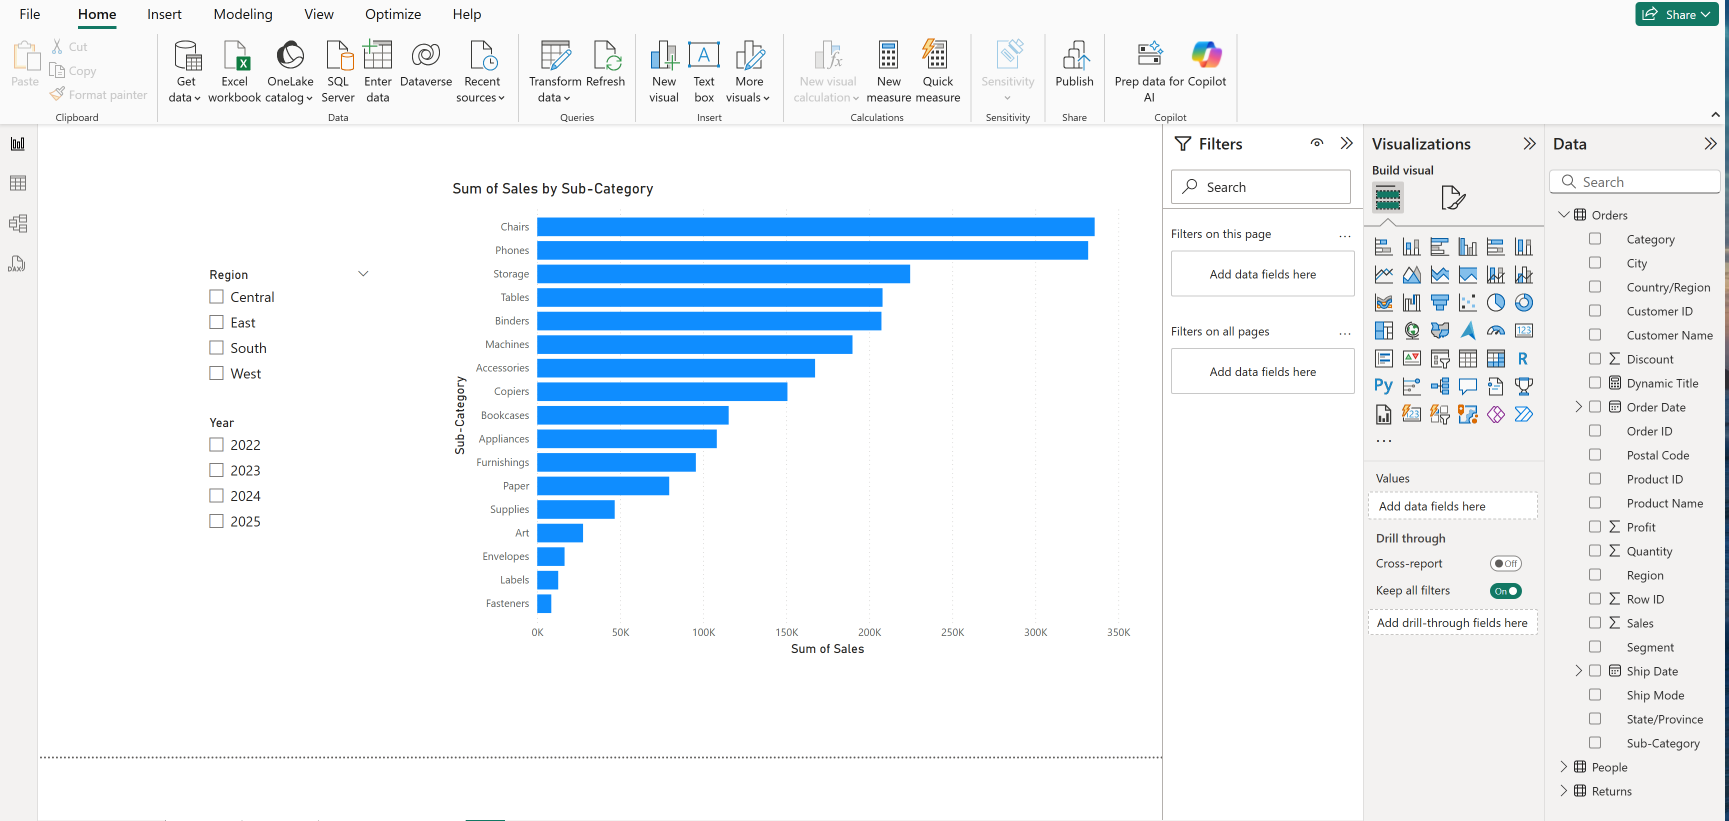Disable the Keep all filters toggle
Screen dimensions: 1729x821
point(1505,591)
